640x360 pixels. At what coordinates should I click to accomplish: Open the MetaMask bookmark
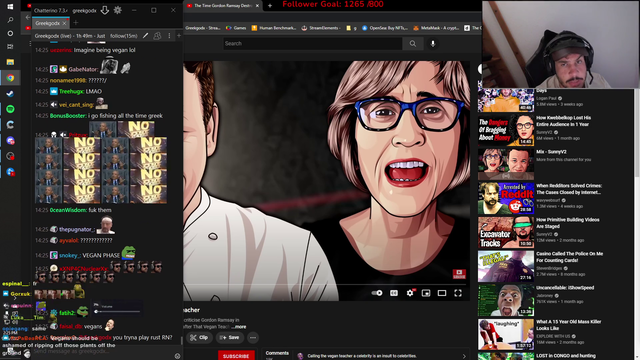[436, 28]
